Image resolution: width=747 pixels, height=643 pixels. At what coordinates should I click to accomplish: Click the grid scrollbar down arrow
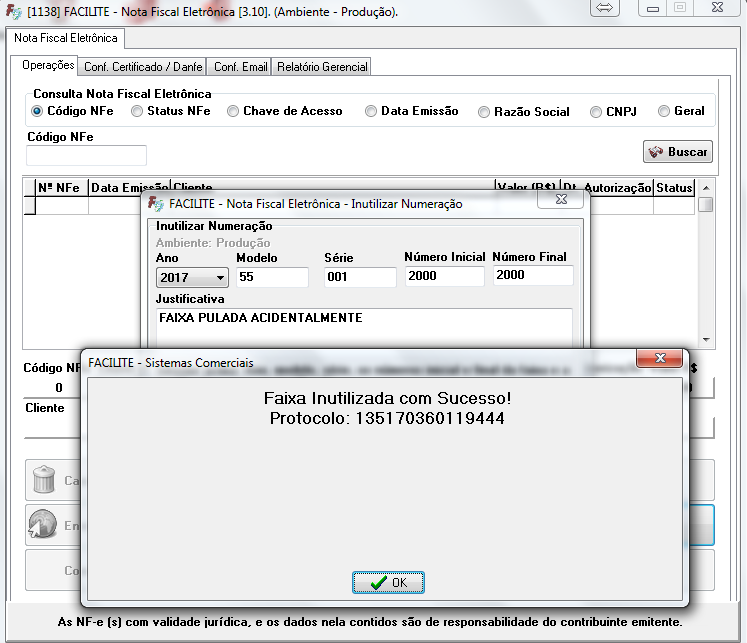[706, 340]
